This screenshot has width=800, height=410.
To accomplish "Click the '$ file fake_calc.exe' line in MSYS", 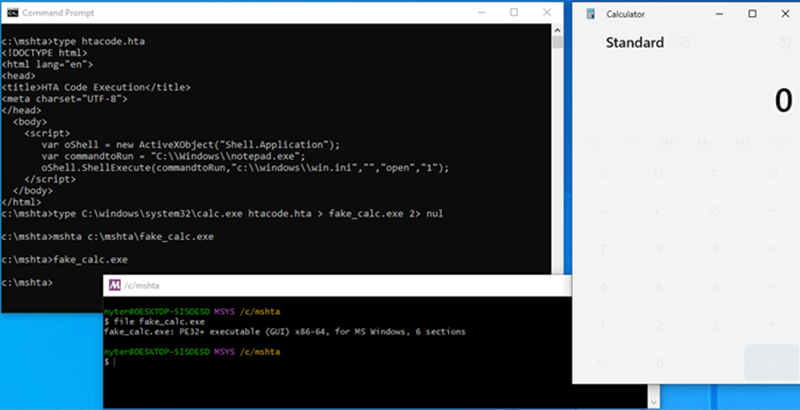I will 154,322.
